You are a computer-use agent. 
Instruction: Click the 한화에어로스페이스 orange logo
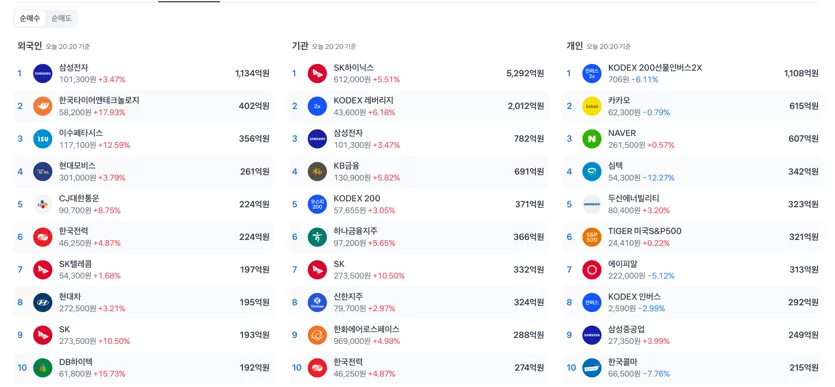[317, 335]
